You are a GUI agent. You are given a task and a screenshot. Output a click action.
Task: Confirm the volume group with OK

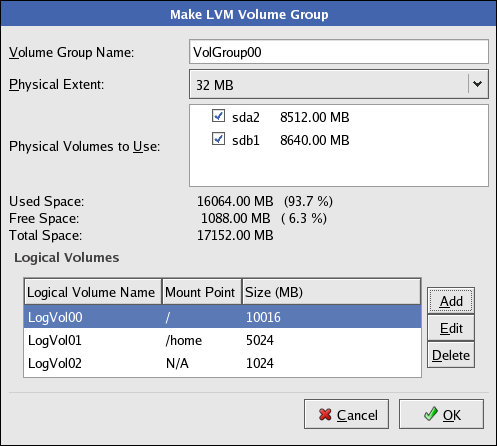[441, 414]
